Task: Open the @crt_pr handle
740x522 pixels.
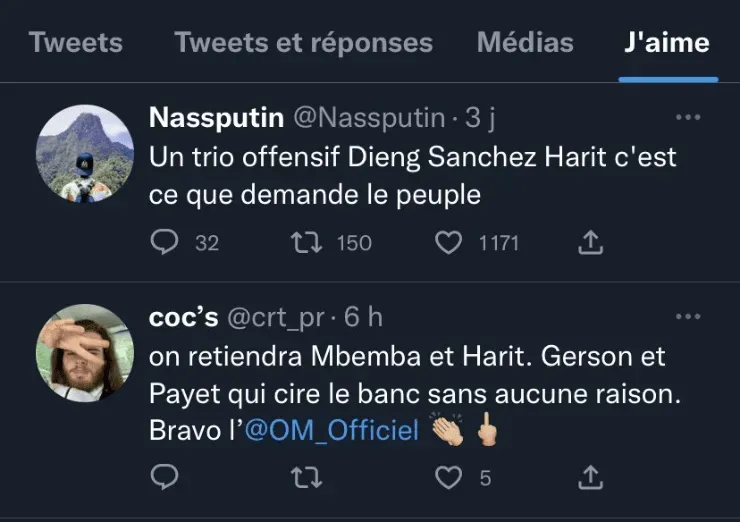Action: pyautogui.click(x=277, y=317)
